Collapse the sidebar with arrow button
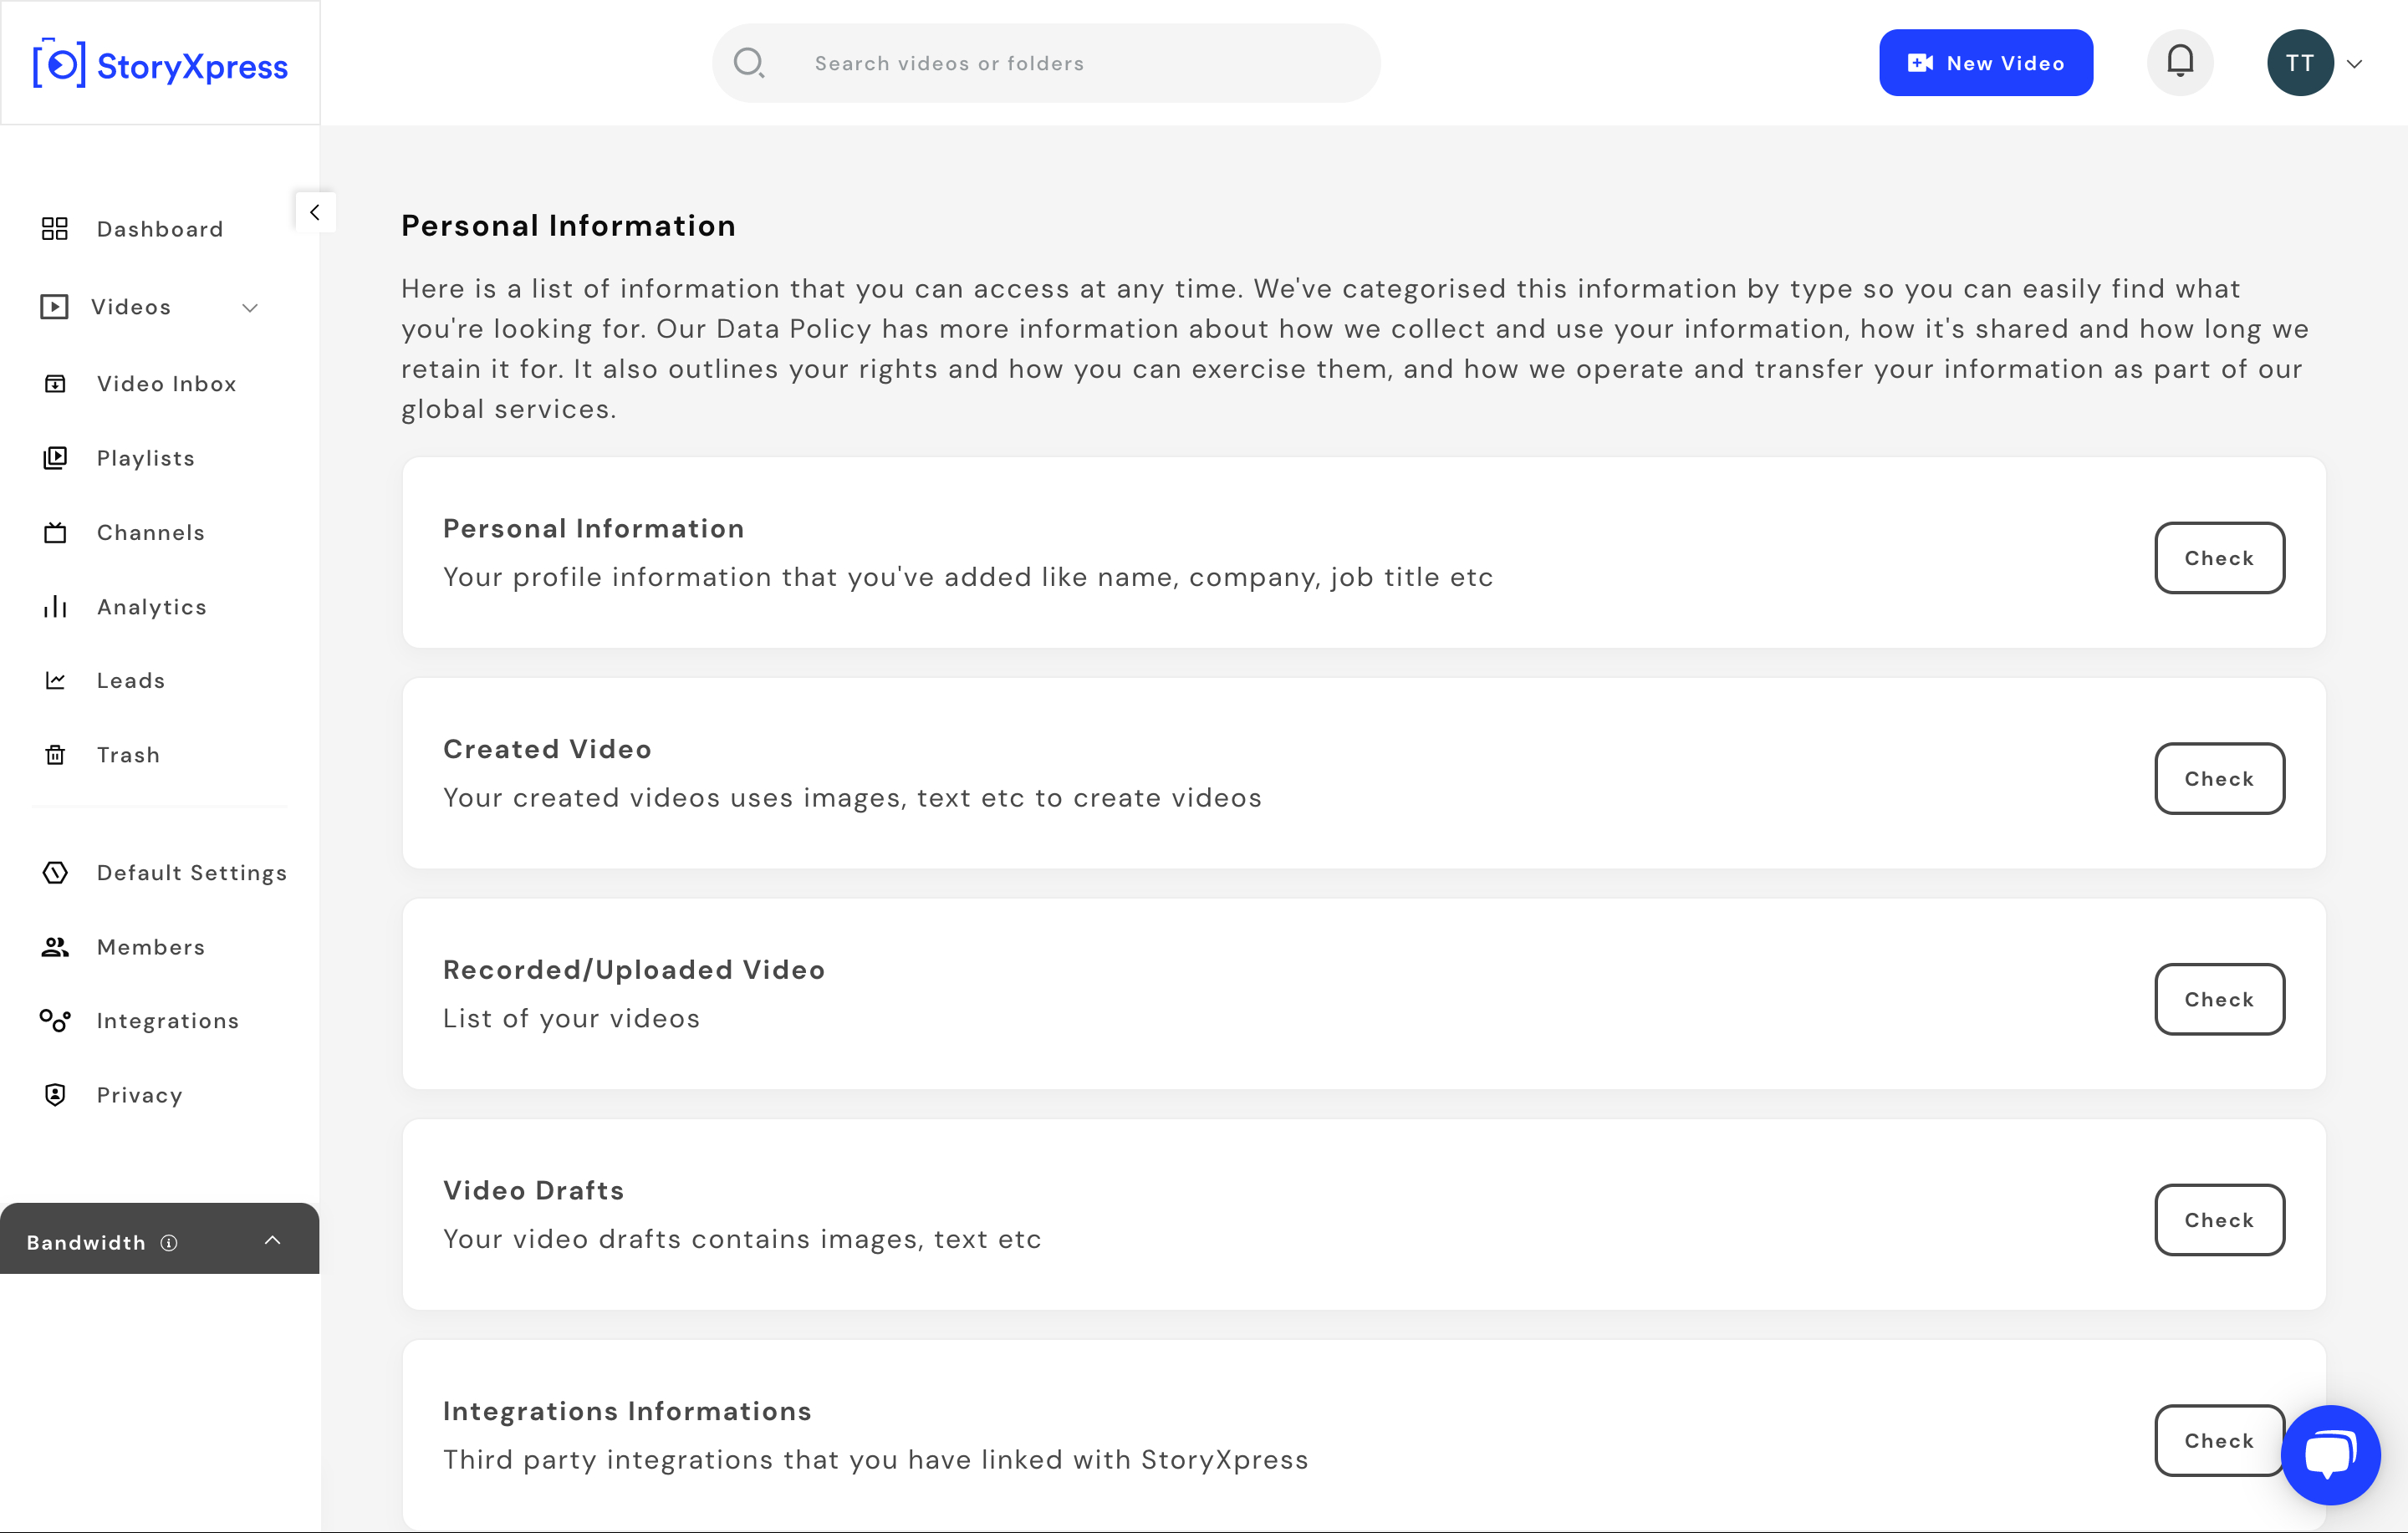Viewport: 2408px width, 1533px height. pos(315,212)
